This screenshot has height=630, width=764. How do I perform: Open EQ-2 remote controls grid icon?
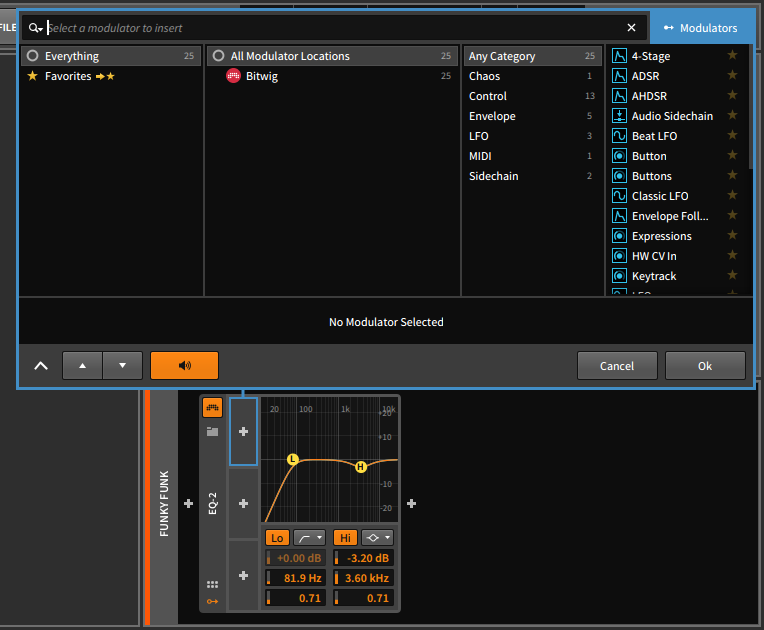pyautogui.click(x=212, y=584)
